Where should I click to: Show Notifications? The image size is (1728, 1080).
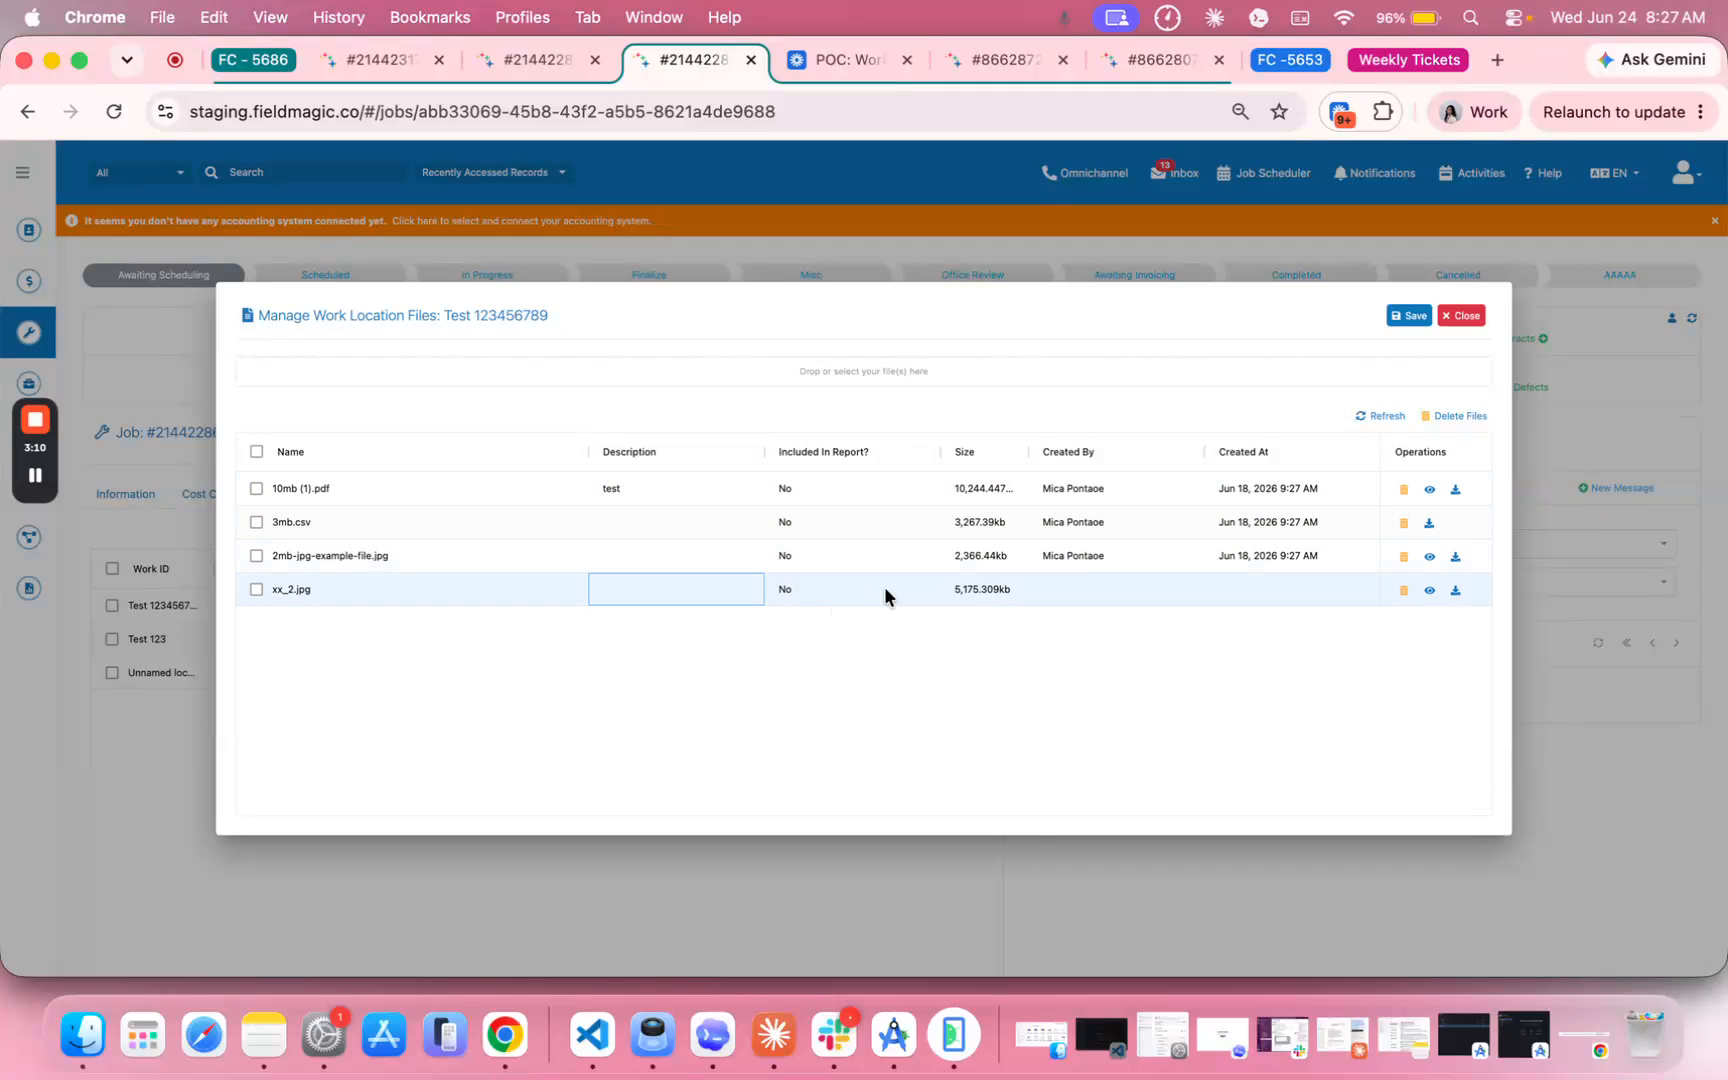point(1374,173)
